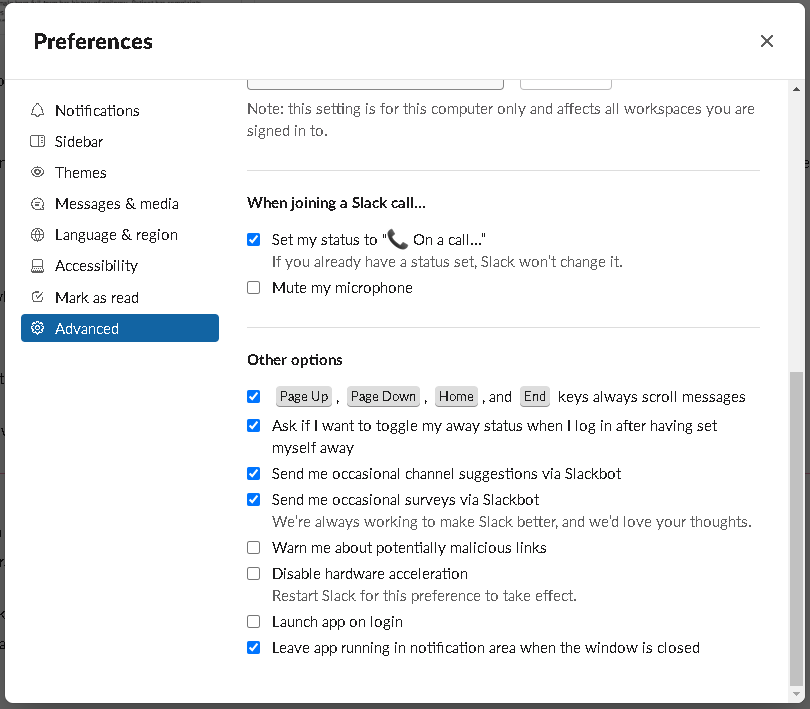The image size is (810, 709).
Task: Click 'Restart Slack for this preference' note
Action: pos(424,596)
